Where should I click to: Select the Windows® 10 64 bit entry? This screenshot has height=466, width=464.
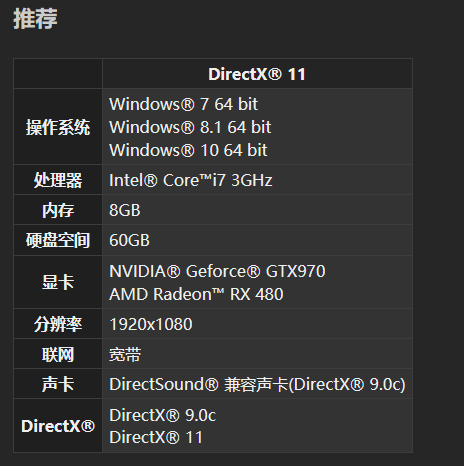point(188,150)
